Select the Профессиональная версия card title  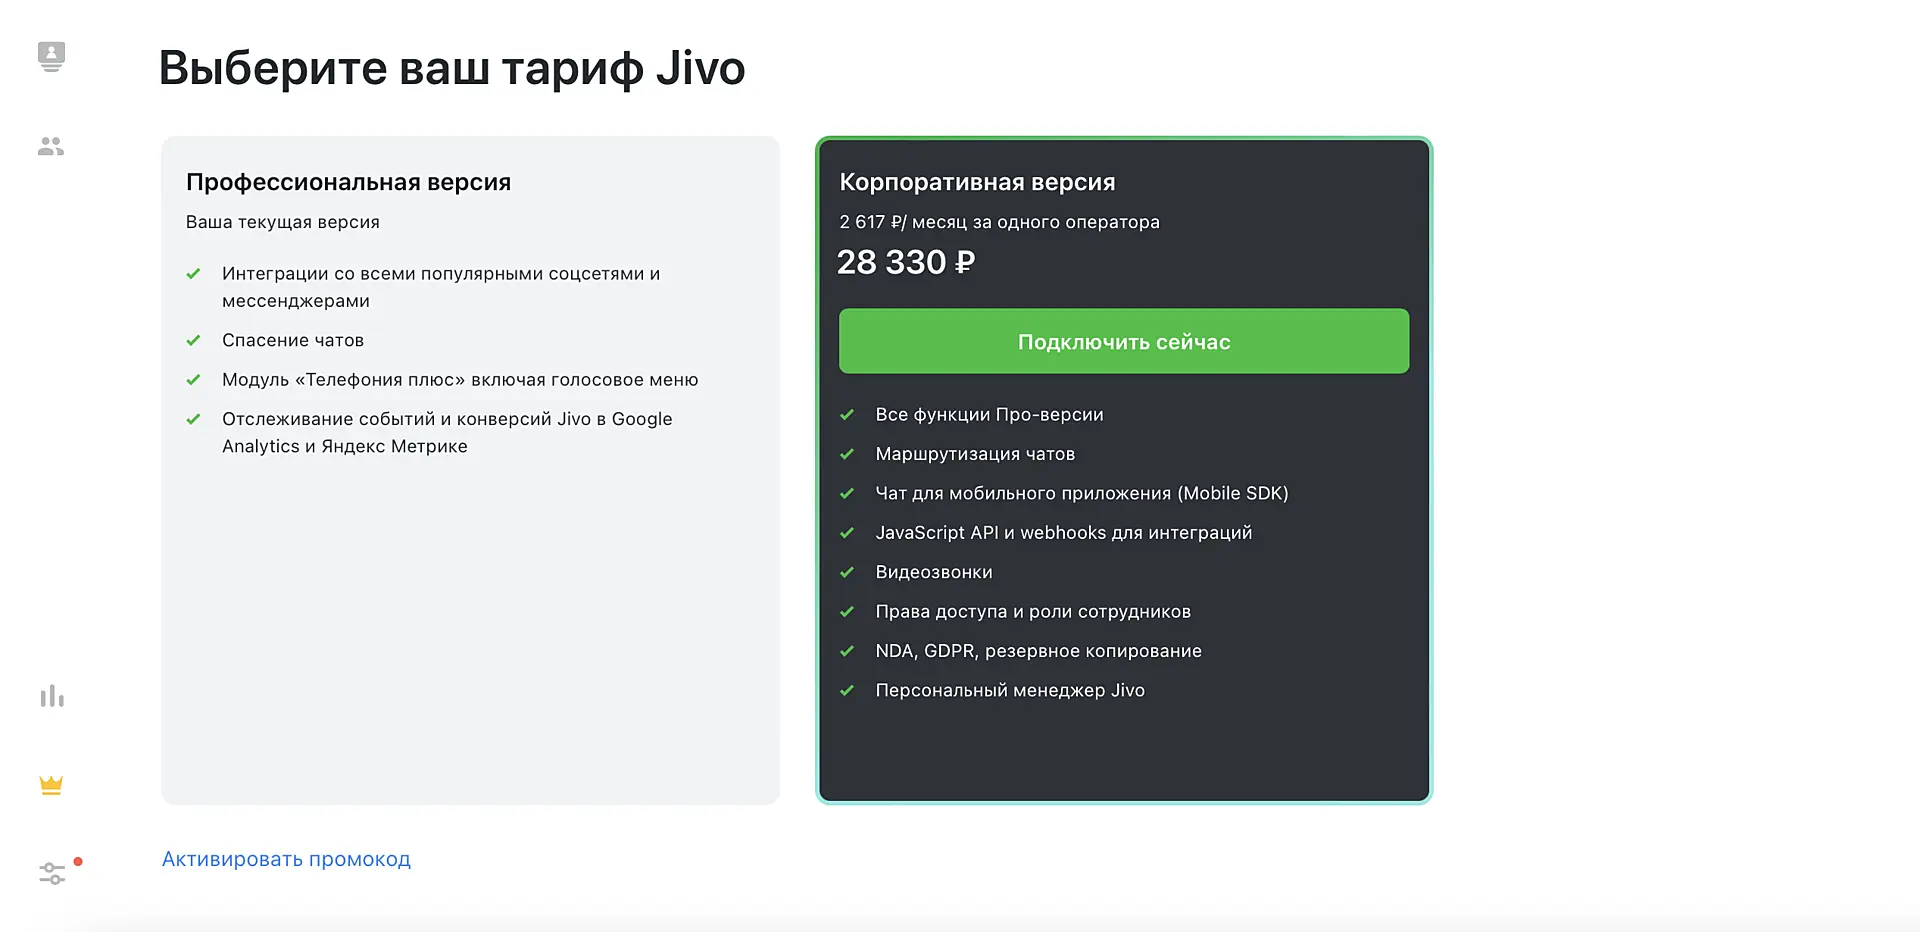tap(348, 182)
